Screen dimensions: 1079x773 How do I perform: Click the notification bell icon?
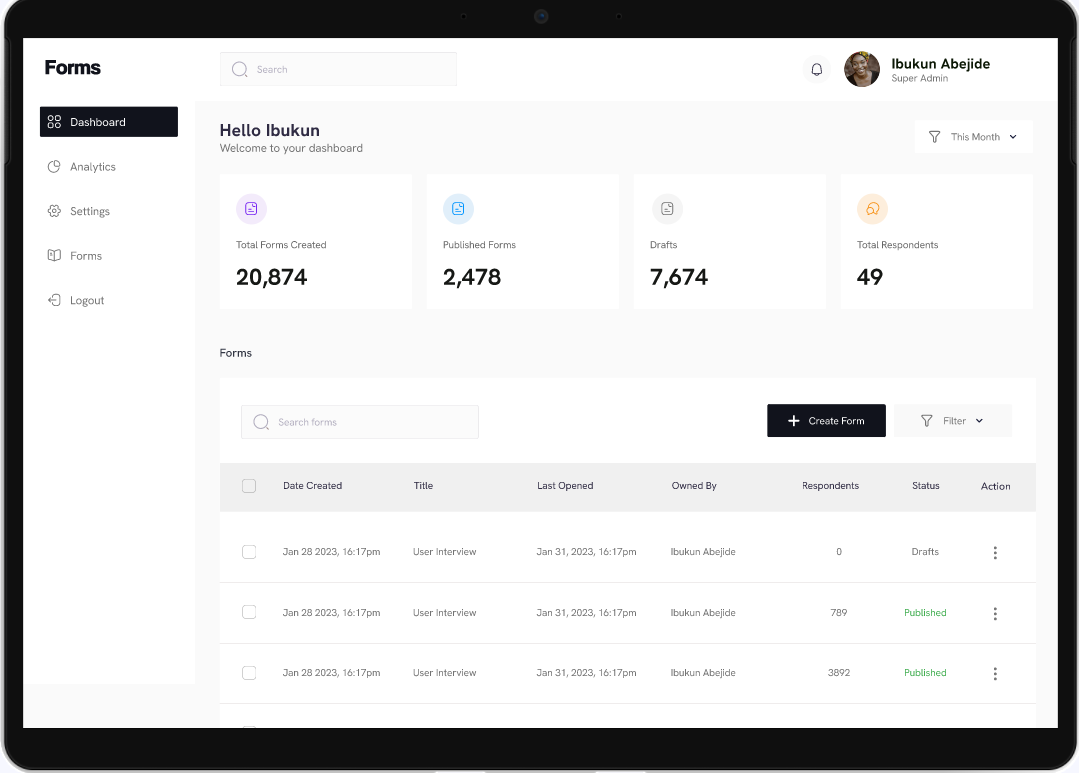click(x=816, y=69)
